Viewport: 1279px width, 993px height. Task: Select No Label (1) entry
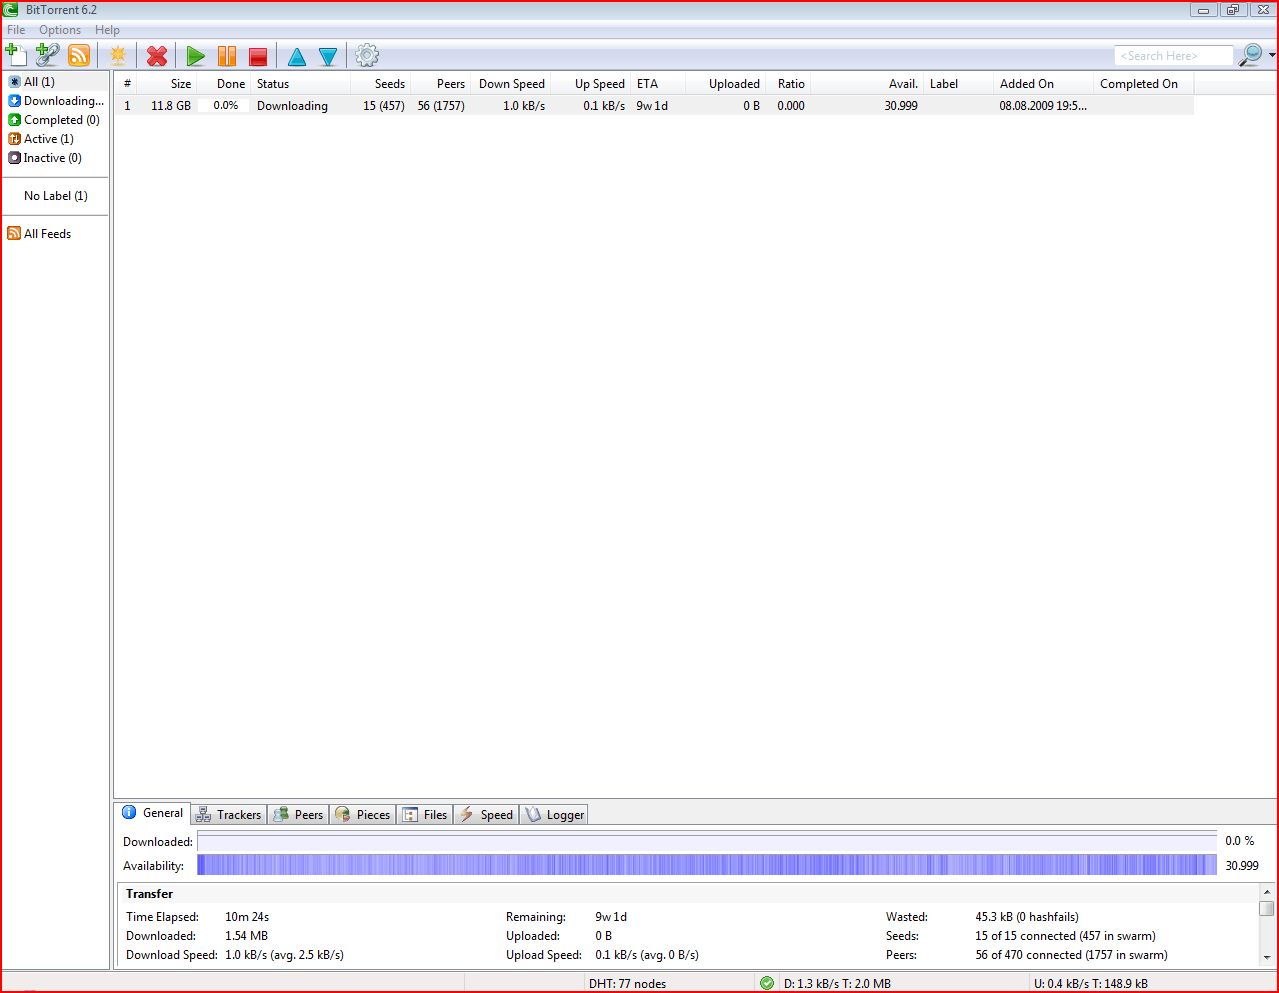click(55, 196)
